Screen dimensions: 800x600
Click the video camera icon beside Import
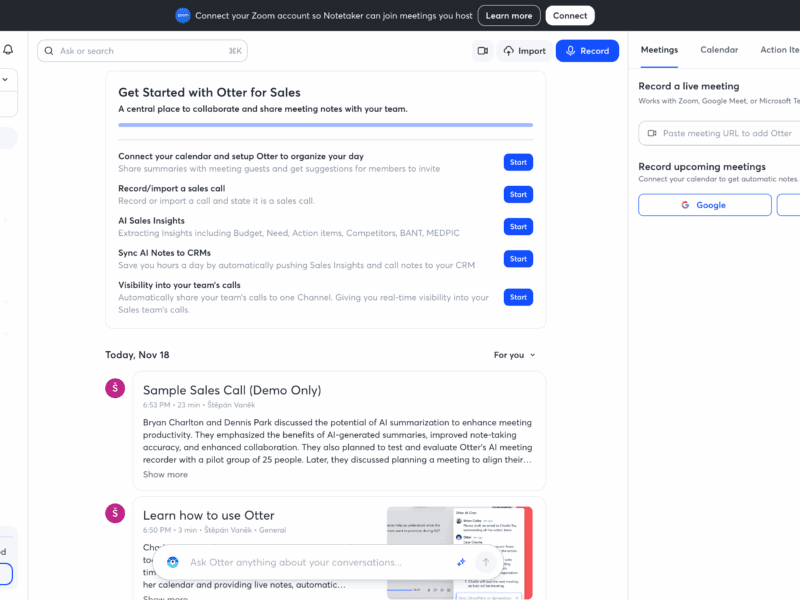point(482,51)
